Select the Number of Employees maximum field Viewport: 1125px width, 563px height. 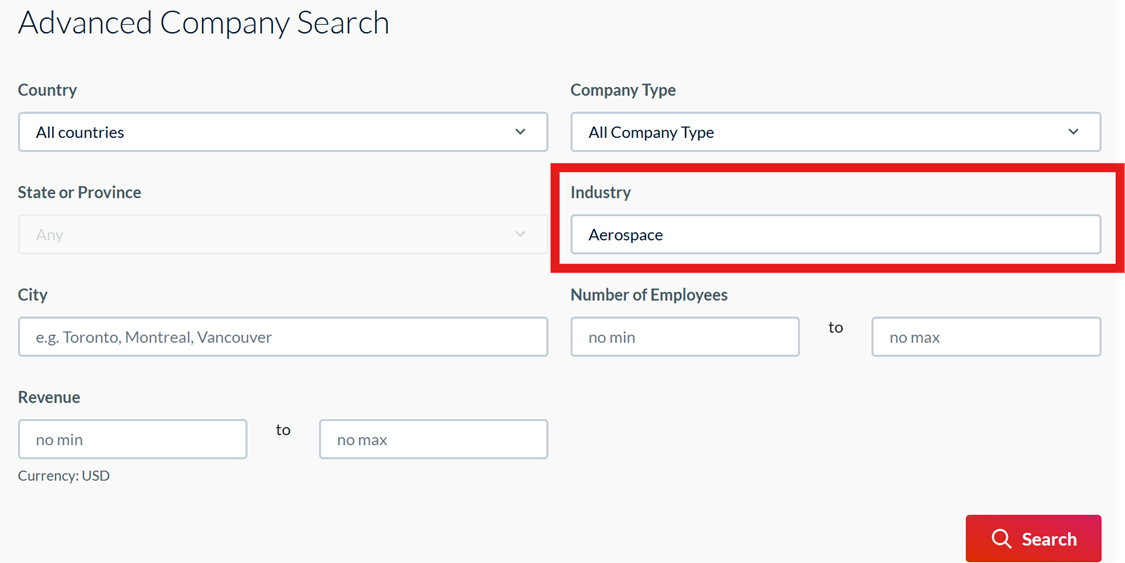tap(985, 337)
